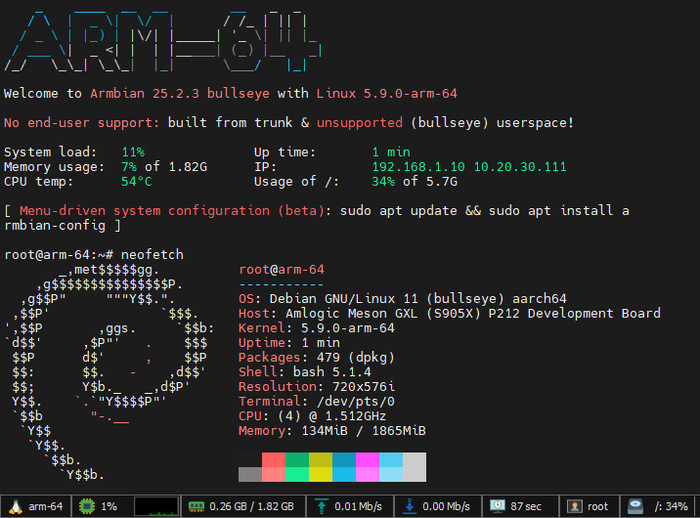
Task: Click the 'Shell: bash 5.1.4' line
Action: click(305, 372)
